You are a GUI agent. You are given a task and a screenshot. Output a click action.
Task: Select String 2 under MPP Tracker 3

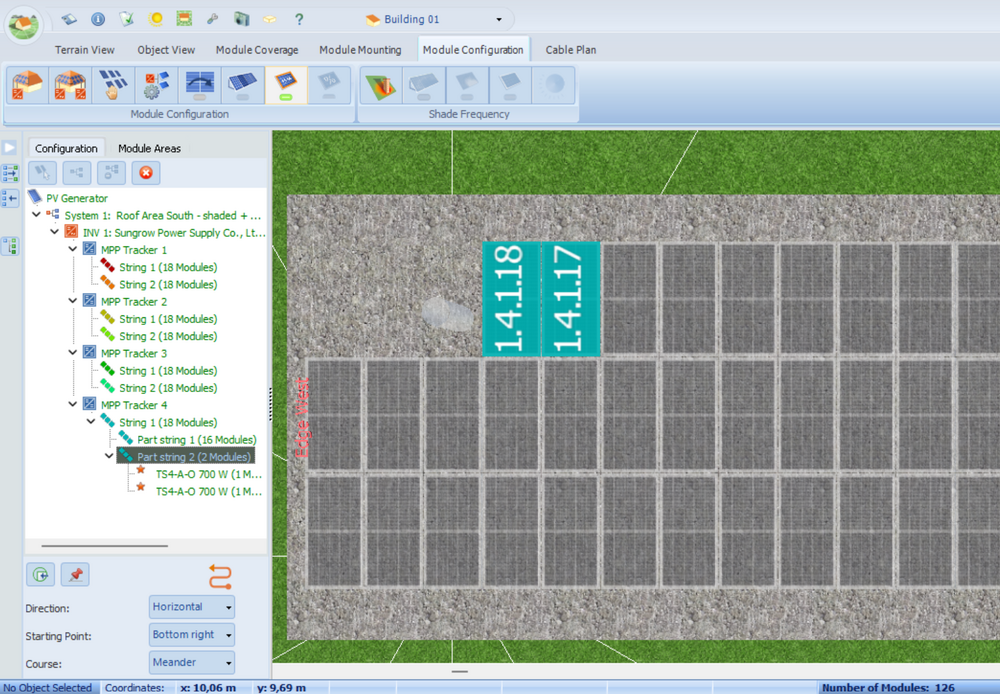coord(167,388)
